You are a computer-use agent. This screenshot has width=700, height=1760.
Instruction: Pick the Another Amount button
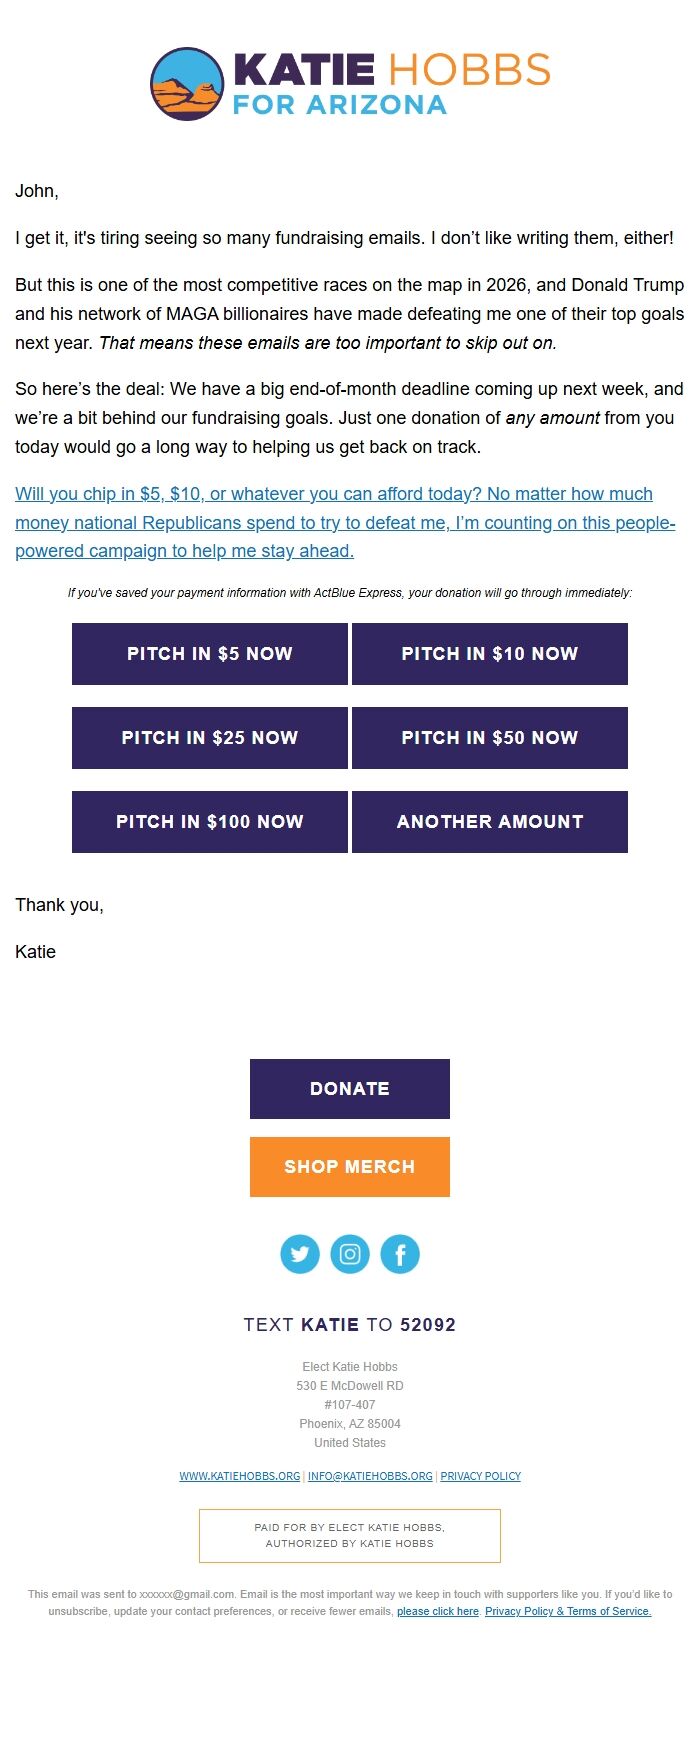point(490,822)
